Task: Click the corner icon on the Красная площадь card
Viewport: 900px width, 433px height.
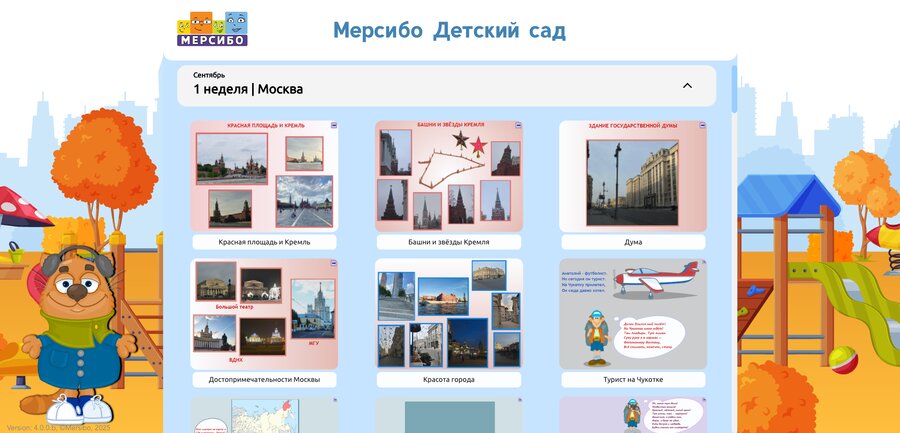Action: (x=333, y=125)
